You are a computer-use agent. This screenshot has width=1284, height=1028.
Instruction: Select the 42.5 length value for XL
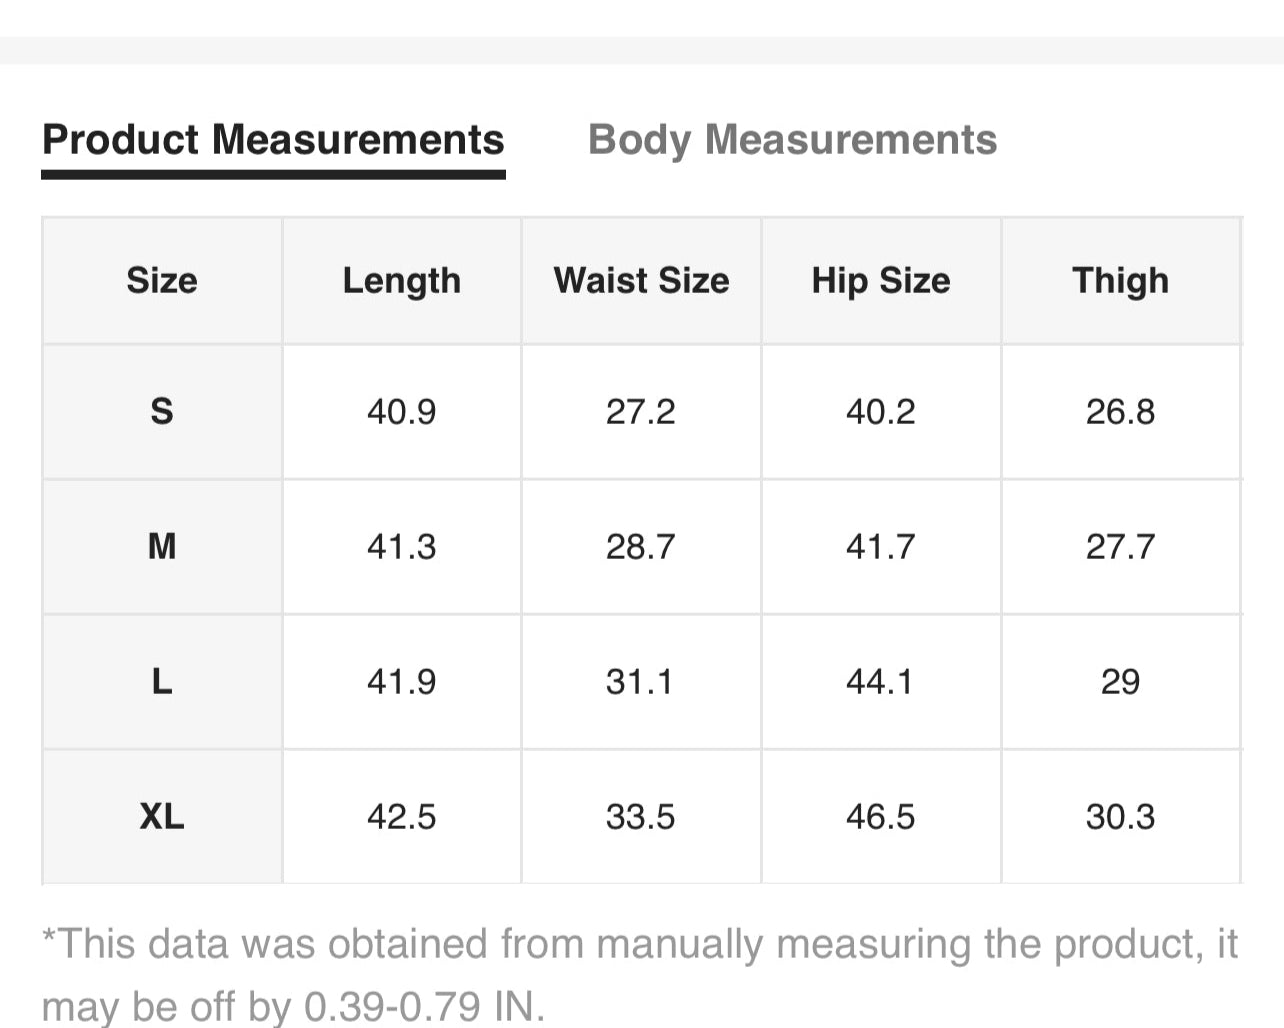[x=401, y=816]
